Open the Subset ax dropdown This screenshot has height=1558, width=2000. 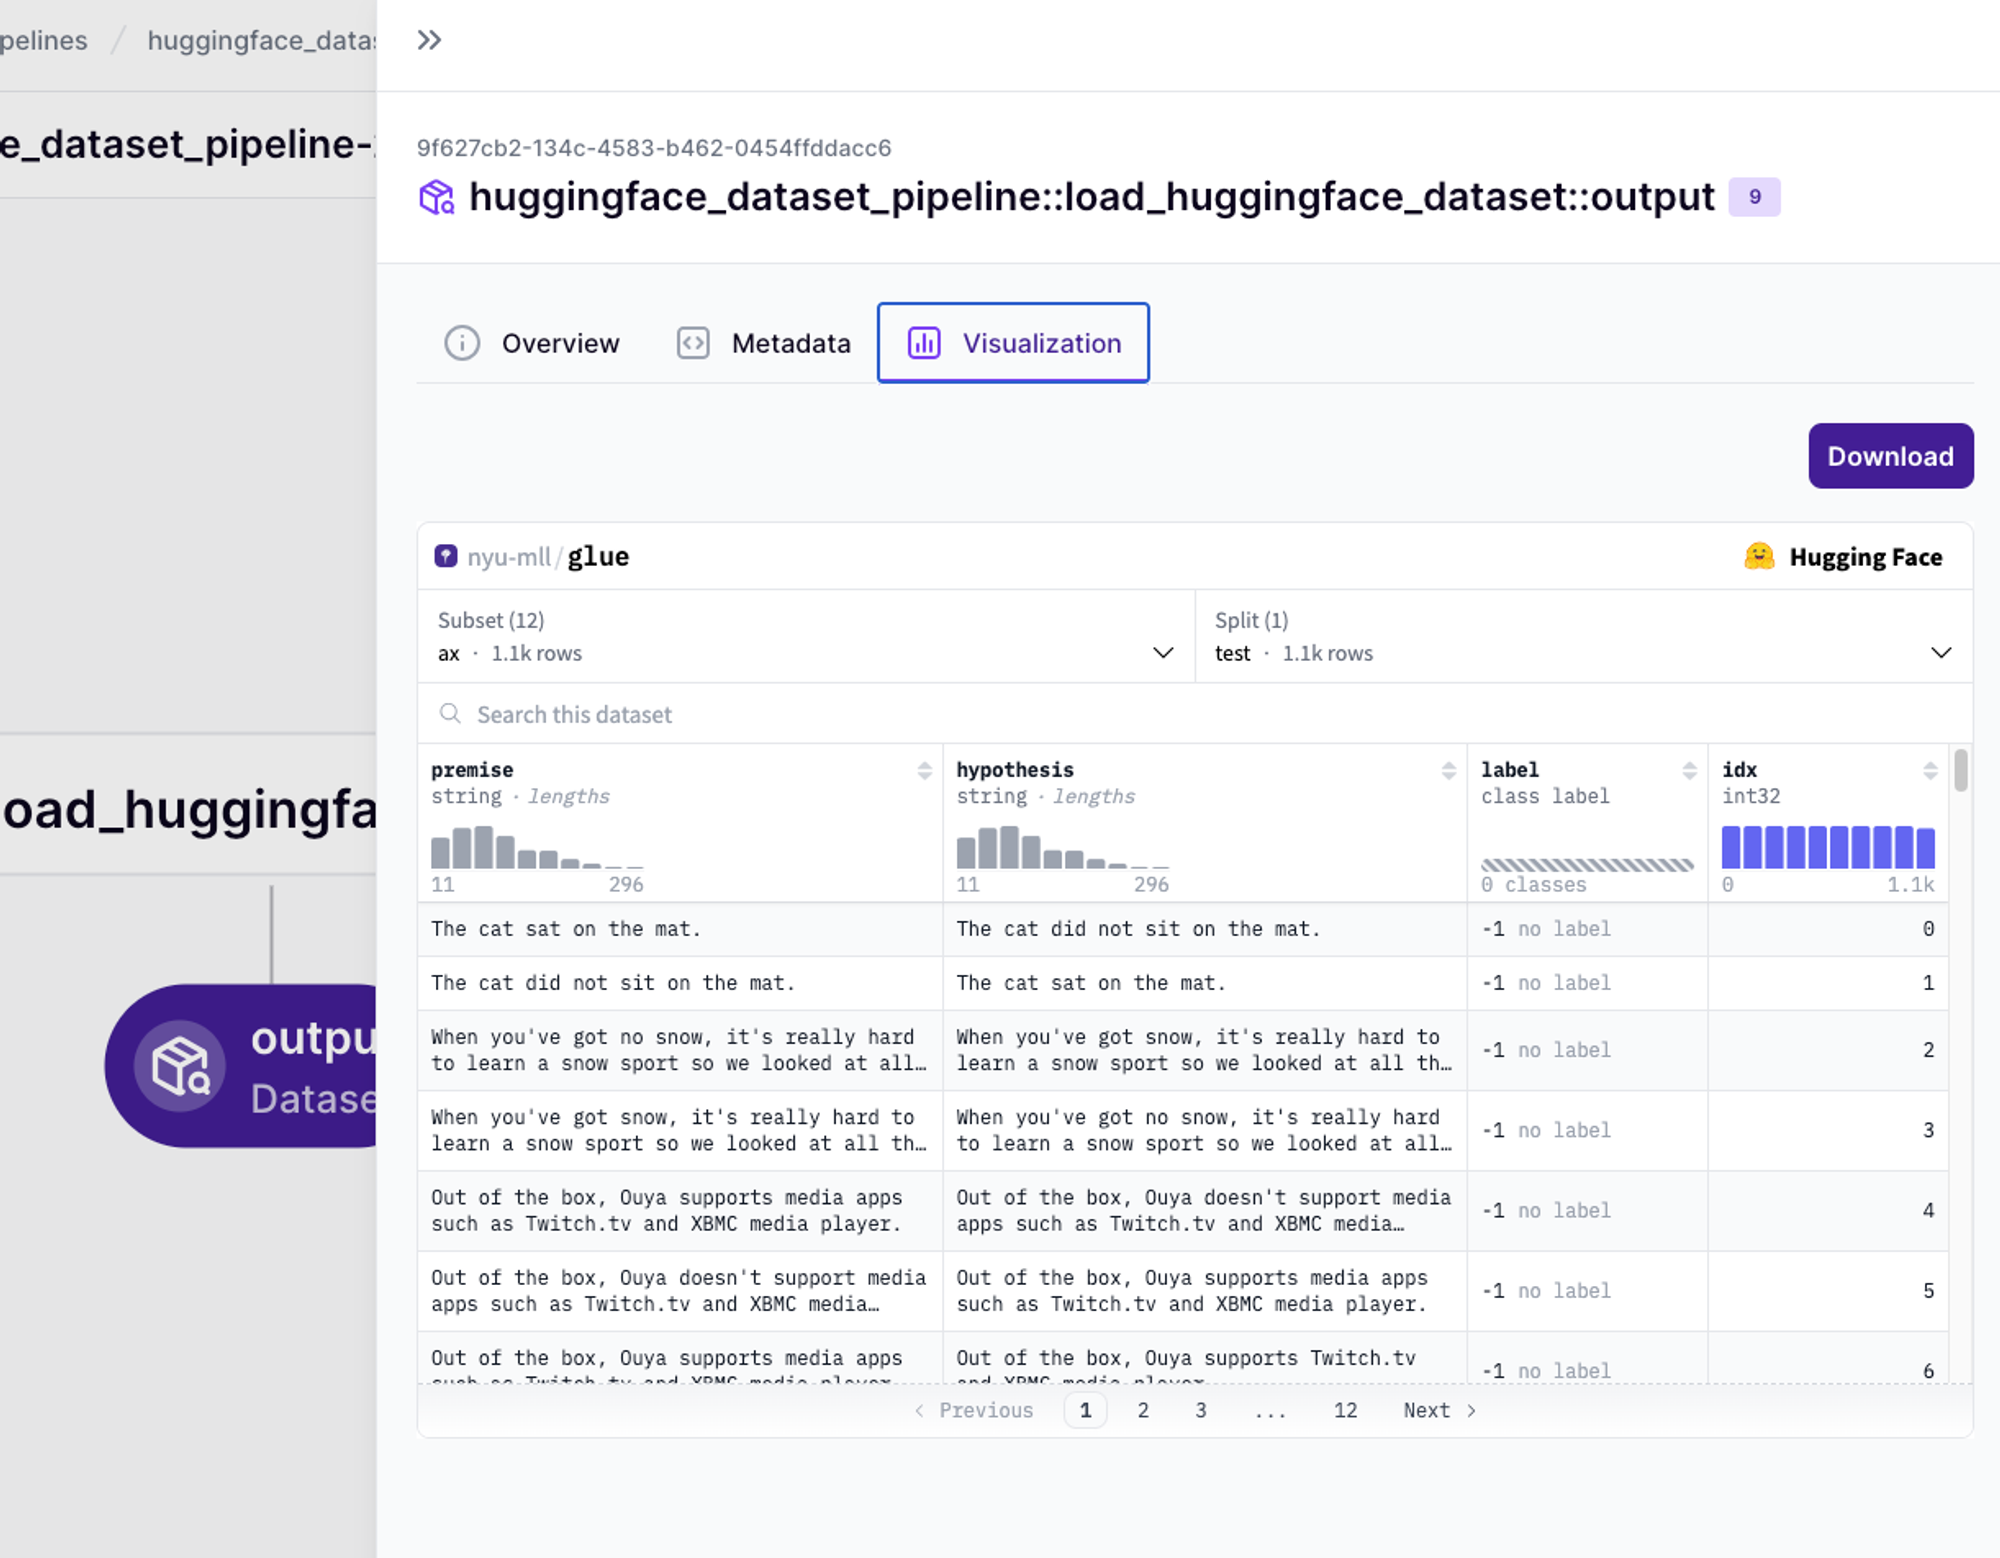[806, 636]
